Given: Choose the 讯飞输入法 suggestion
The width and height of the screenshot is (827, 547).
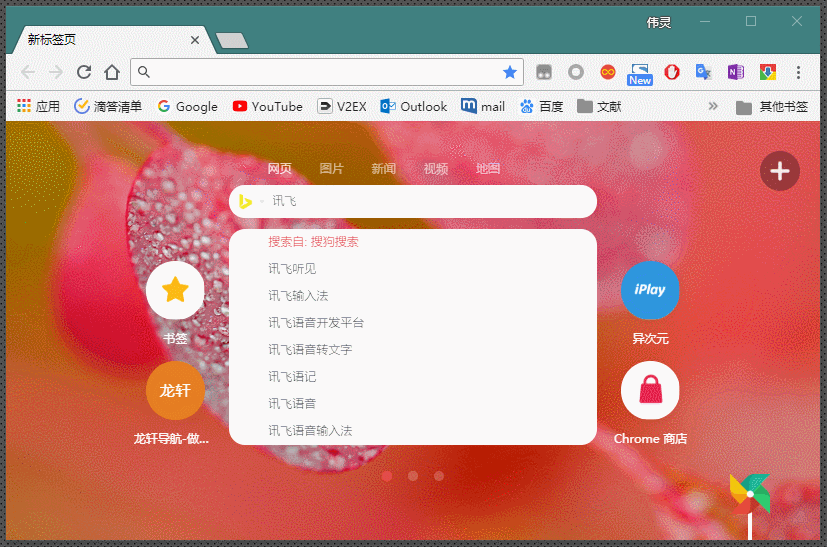Looking at the screenshot, I should (x=298, y=296).
